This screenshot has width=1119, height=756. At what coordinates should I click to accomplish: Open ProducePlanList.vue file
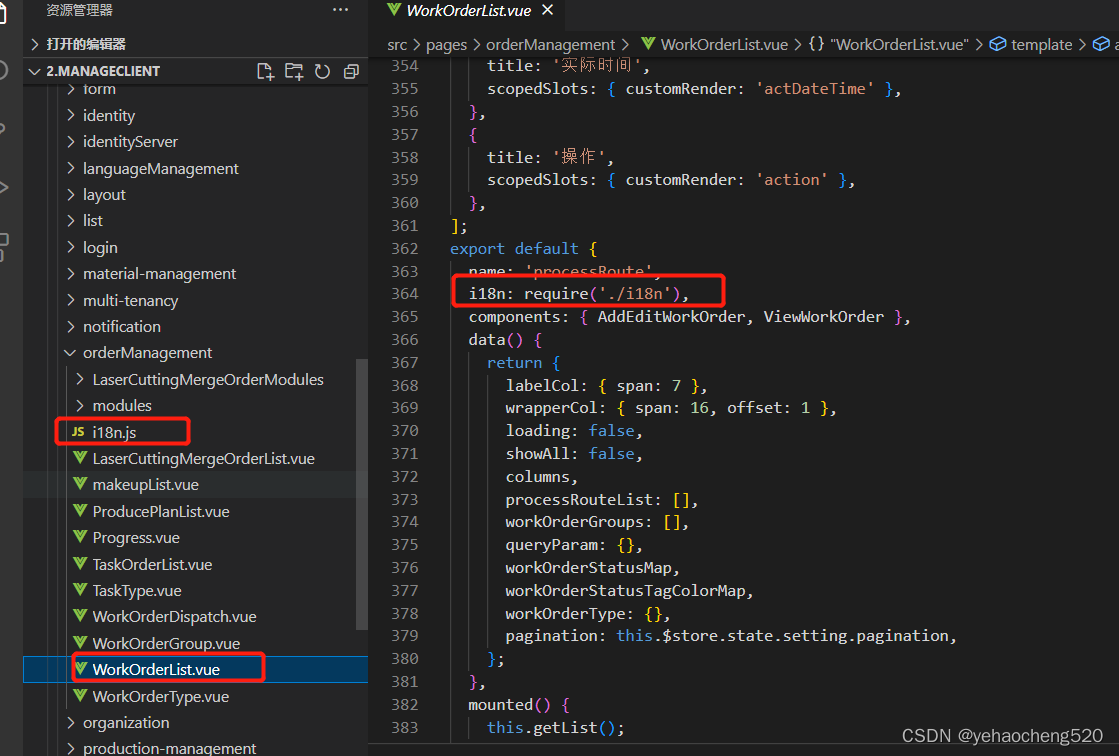point(161,511)
